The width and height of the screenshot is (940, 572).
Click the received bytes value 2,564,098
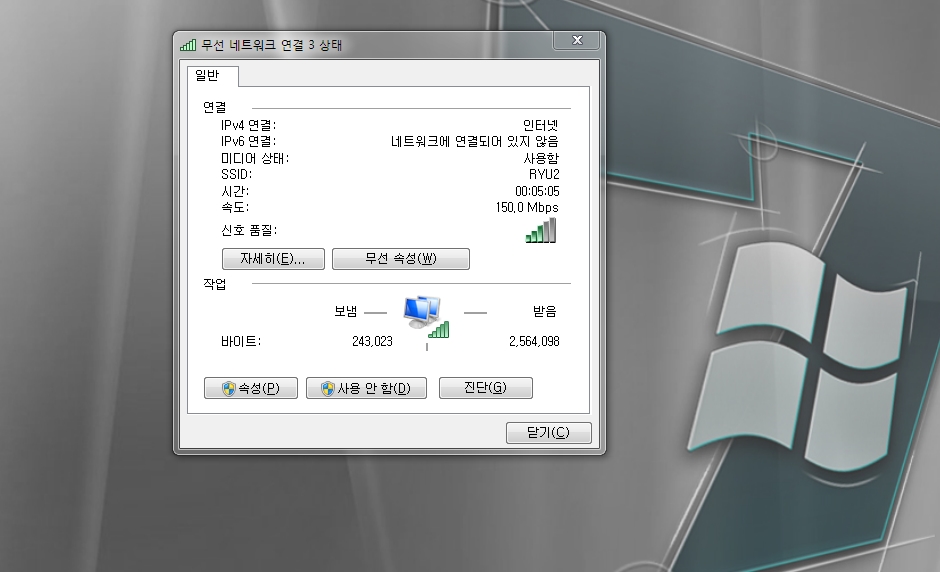pos(534,341)
